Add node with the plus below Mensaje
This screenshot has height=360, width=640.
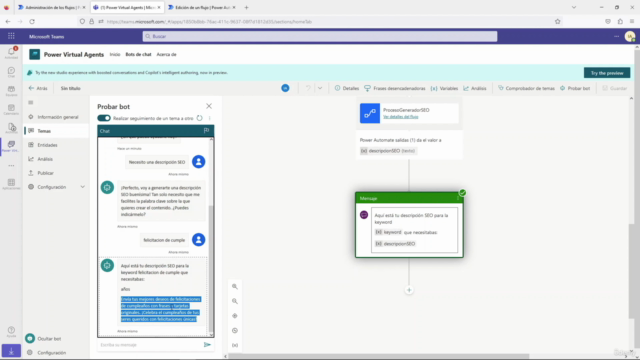click(409, 290)
